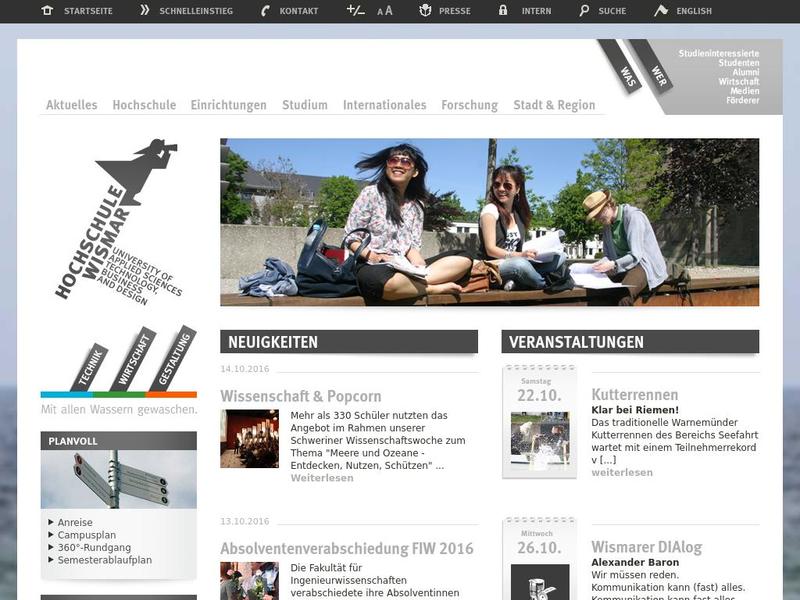Click the Suche magnifier icon
This screenshot has height=600, width=800.
(x=584, y=11)
